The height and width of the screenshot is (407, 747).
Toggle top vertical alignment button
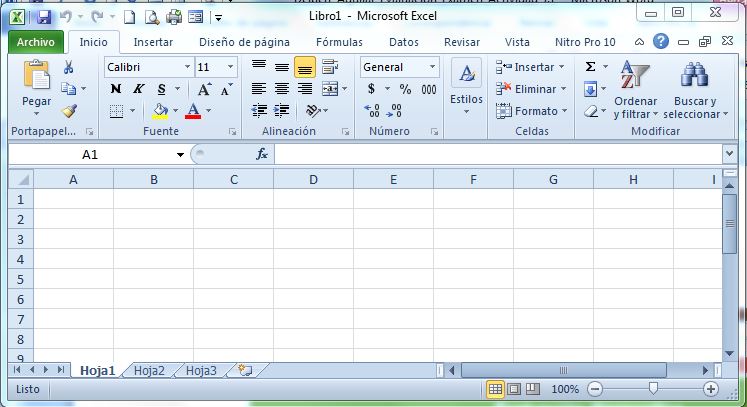259,65
